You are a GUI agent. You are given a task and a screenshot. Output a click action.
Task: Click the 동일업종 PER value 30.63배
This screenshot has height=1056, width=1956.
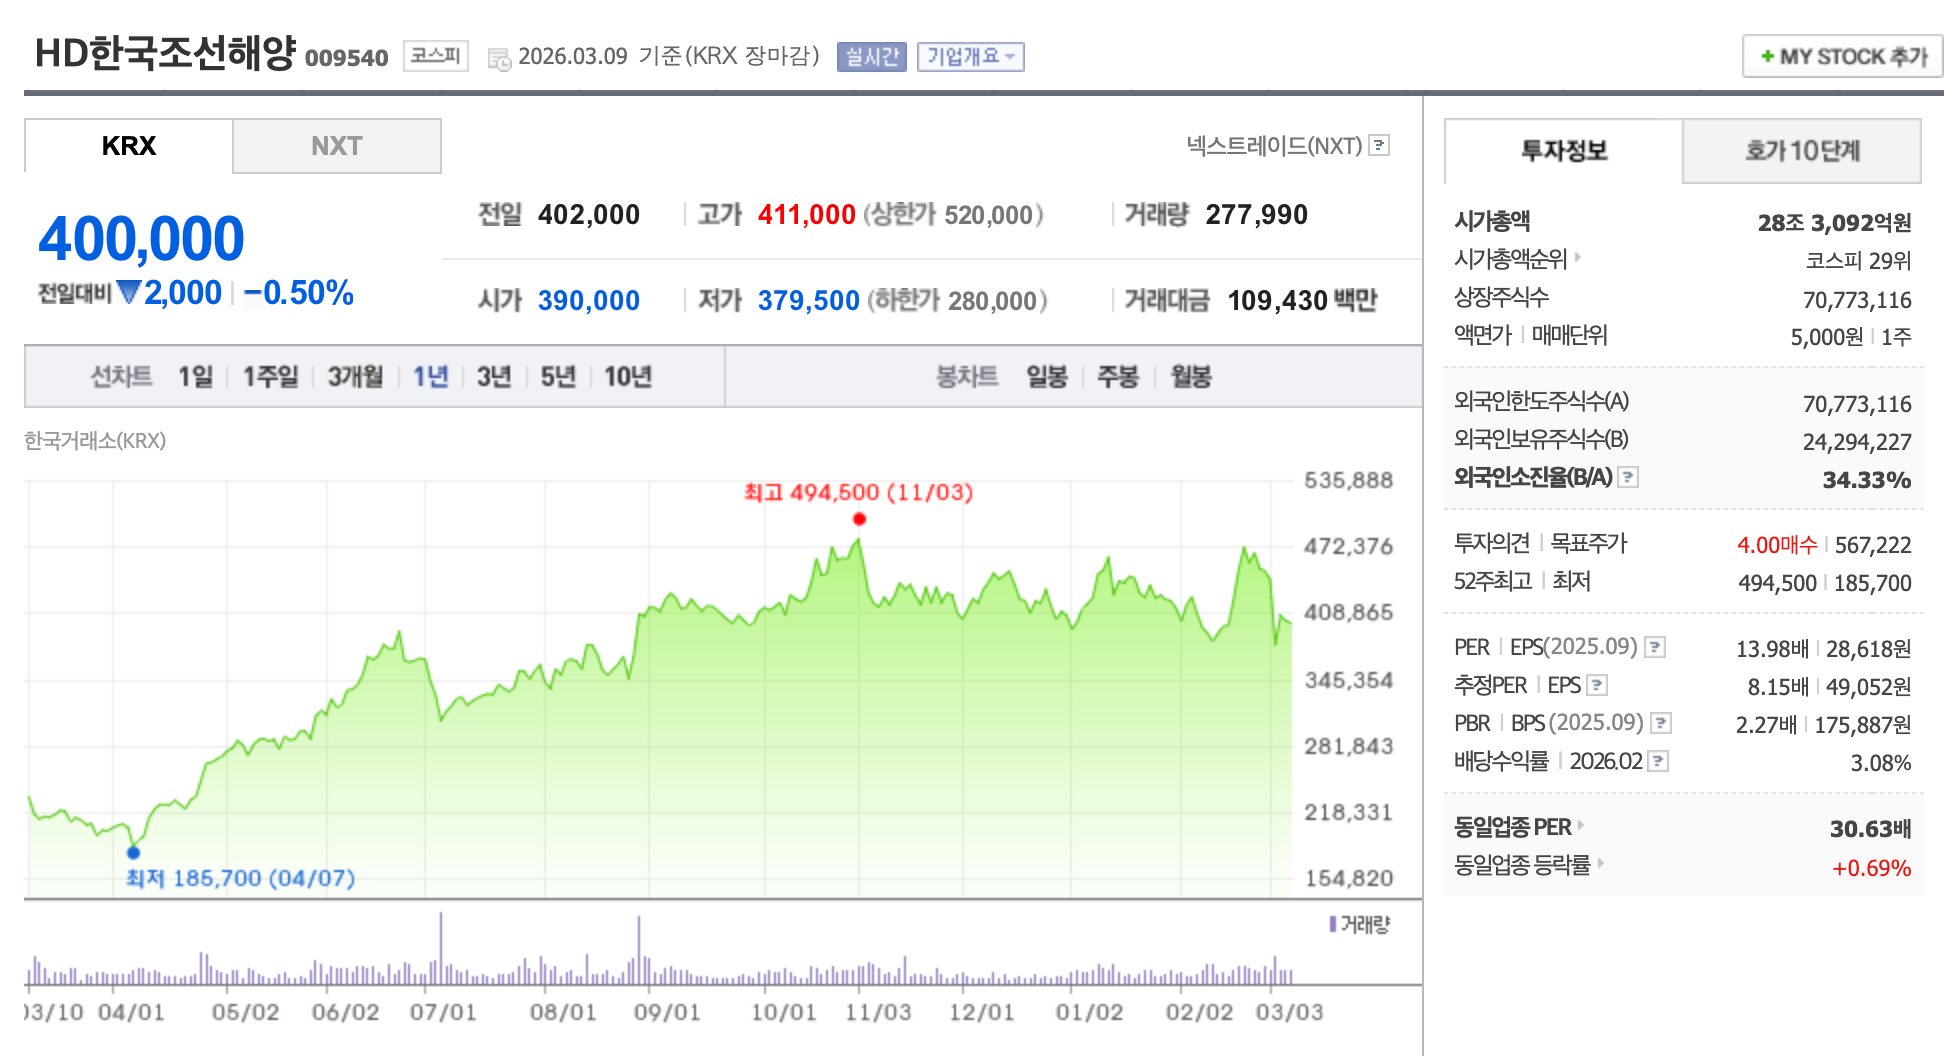(1871, 829)
